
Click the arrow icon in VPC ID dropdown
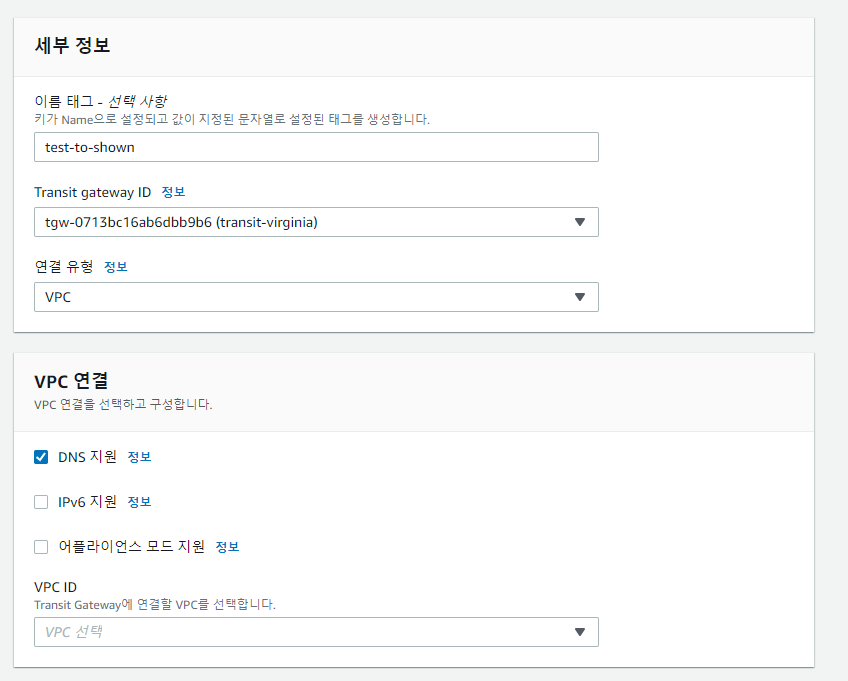[580, 632]
